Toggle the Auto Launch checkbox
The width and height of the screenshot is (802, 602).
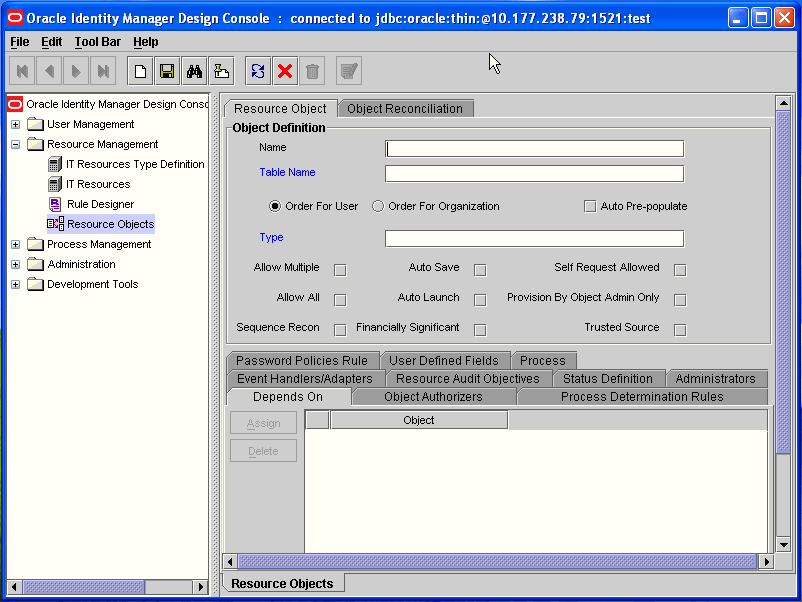480,300
